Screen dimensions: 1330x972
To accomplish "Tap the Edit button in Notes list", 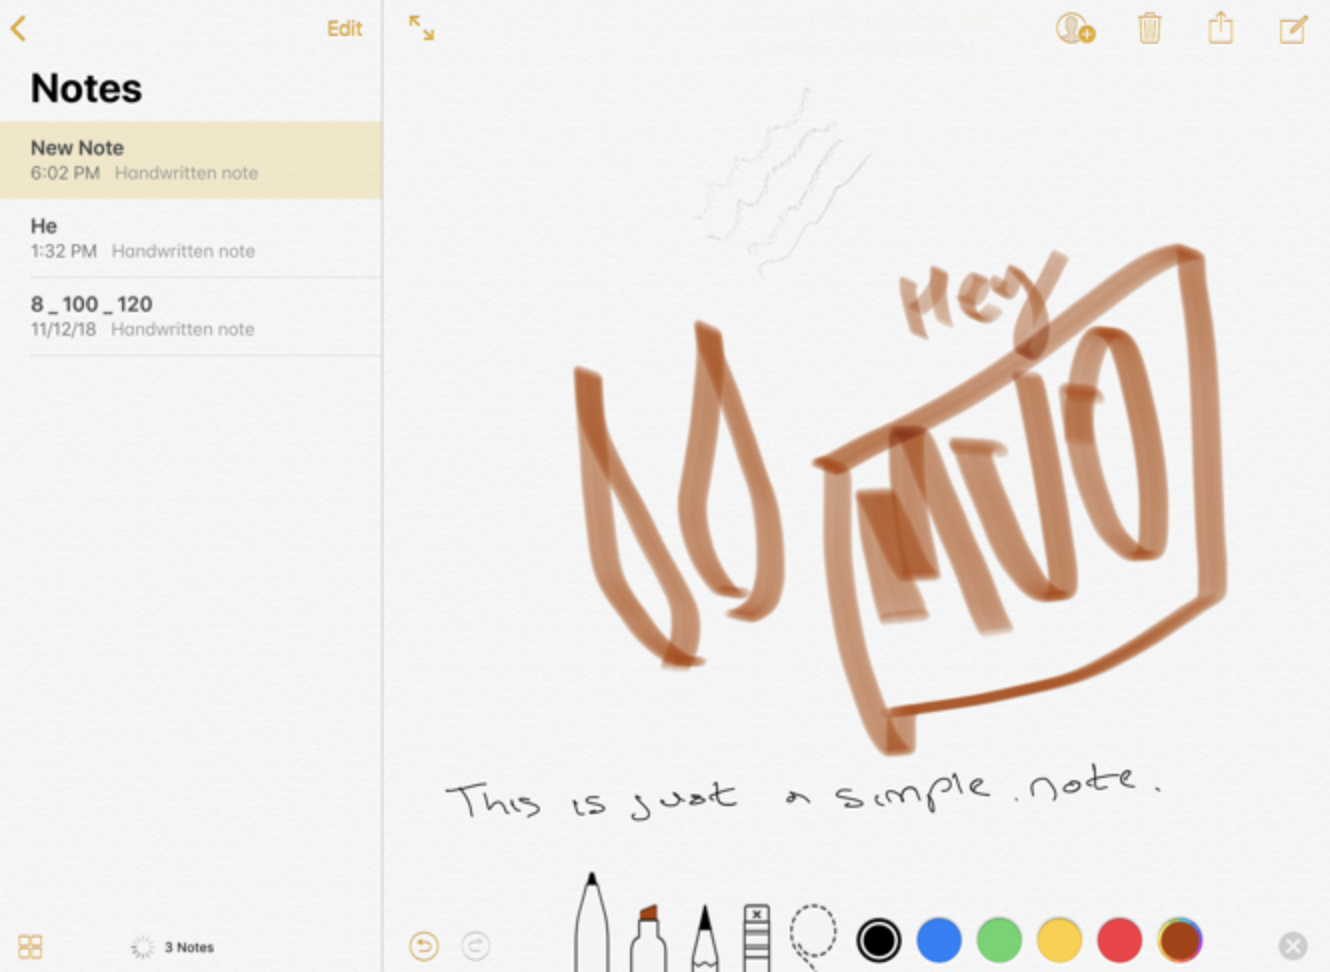I will click(344, 29).
